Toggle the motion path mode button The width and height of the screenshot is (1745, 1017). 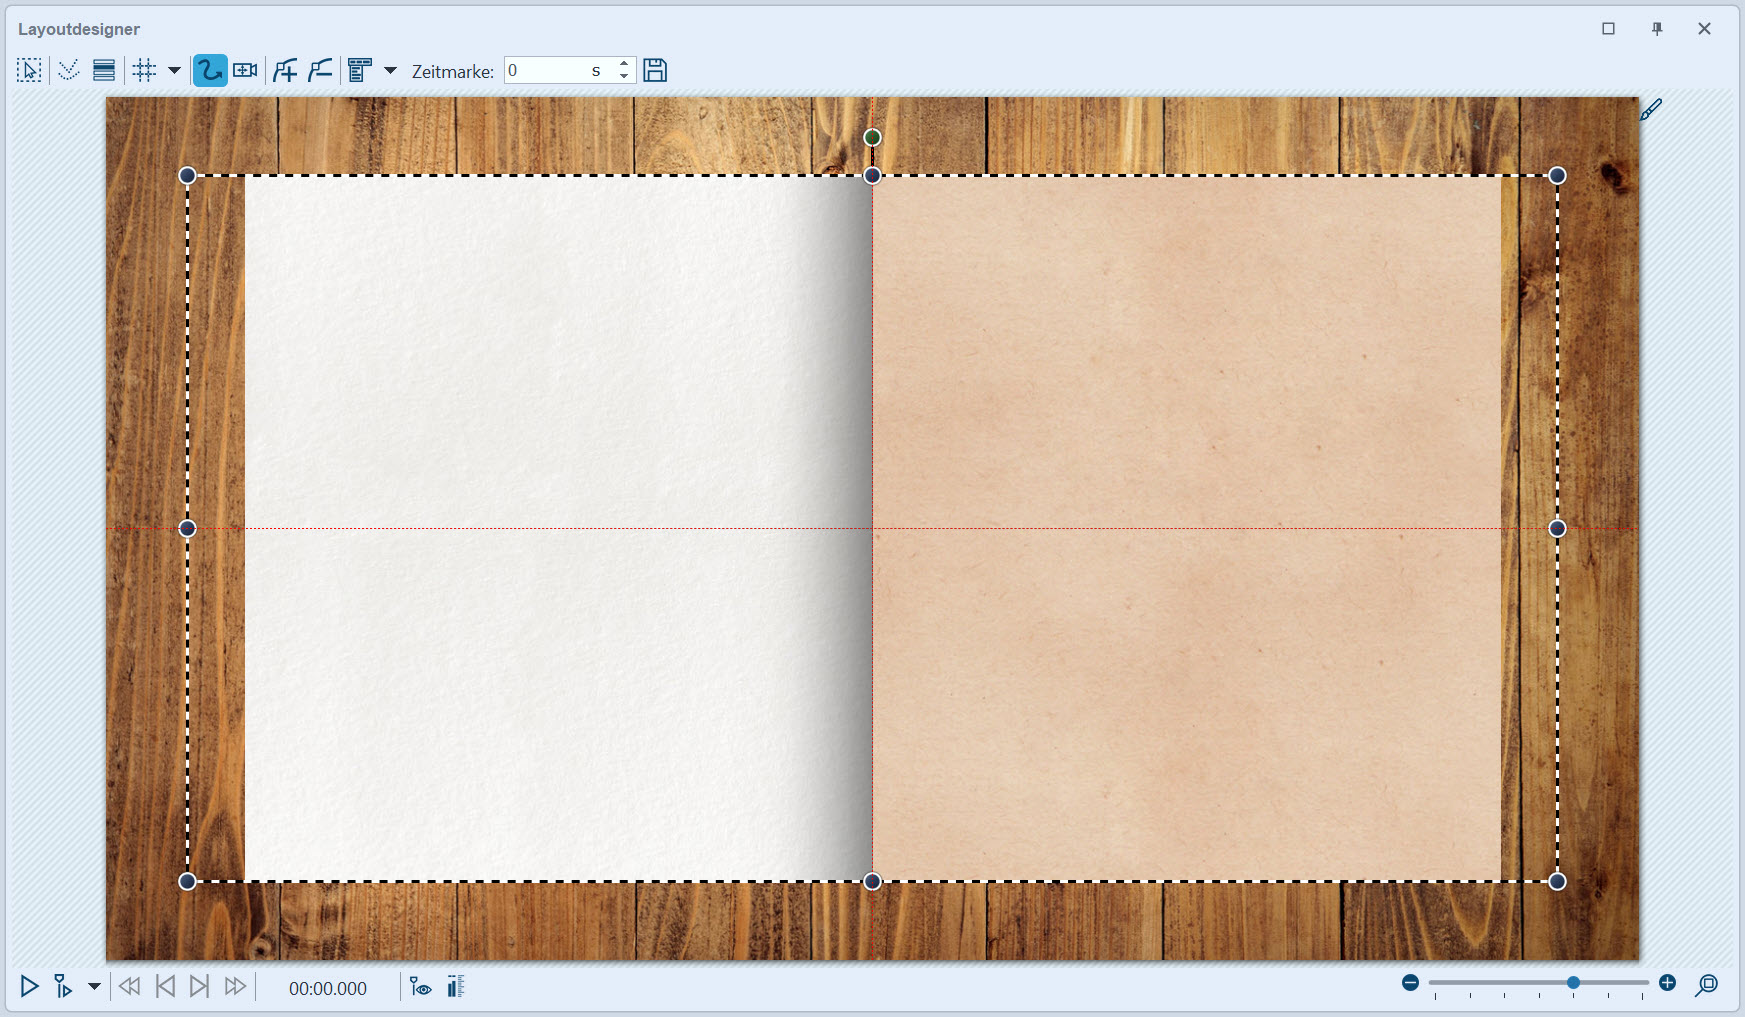click(x=210, y=70)
